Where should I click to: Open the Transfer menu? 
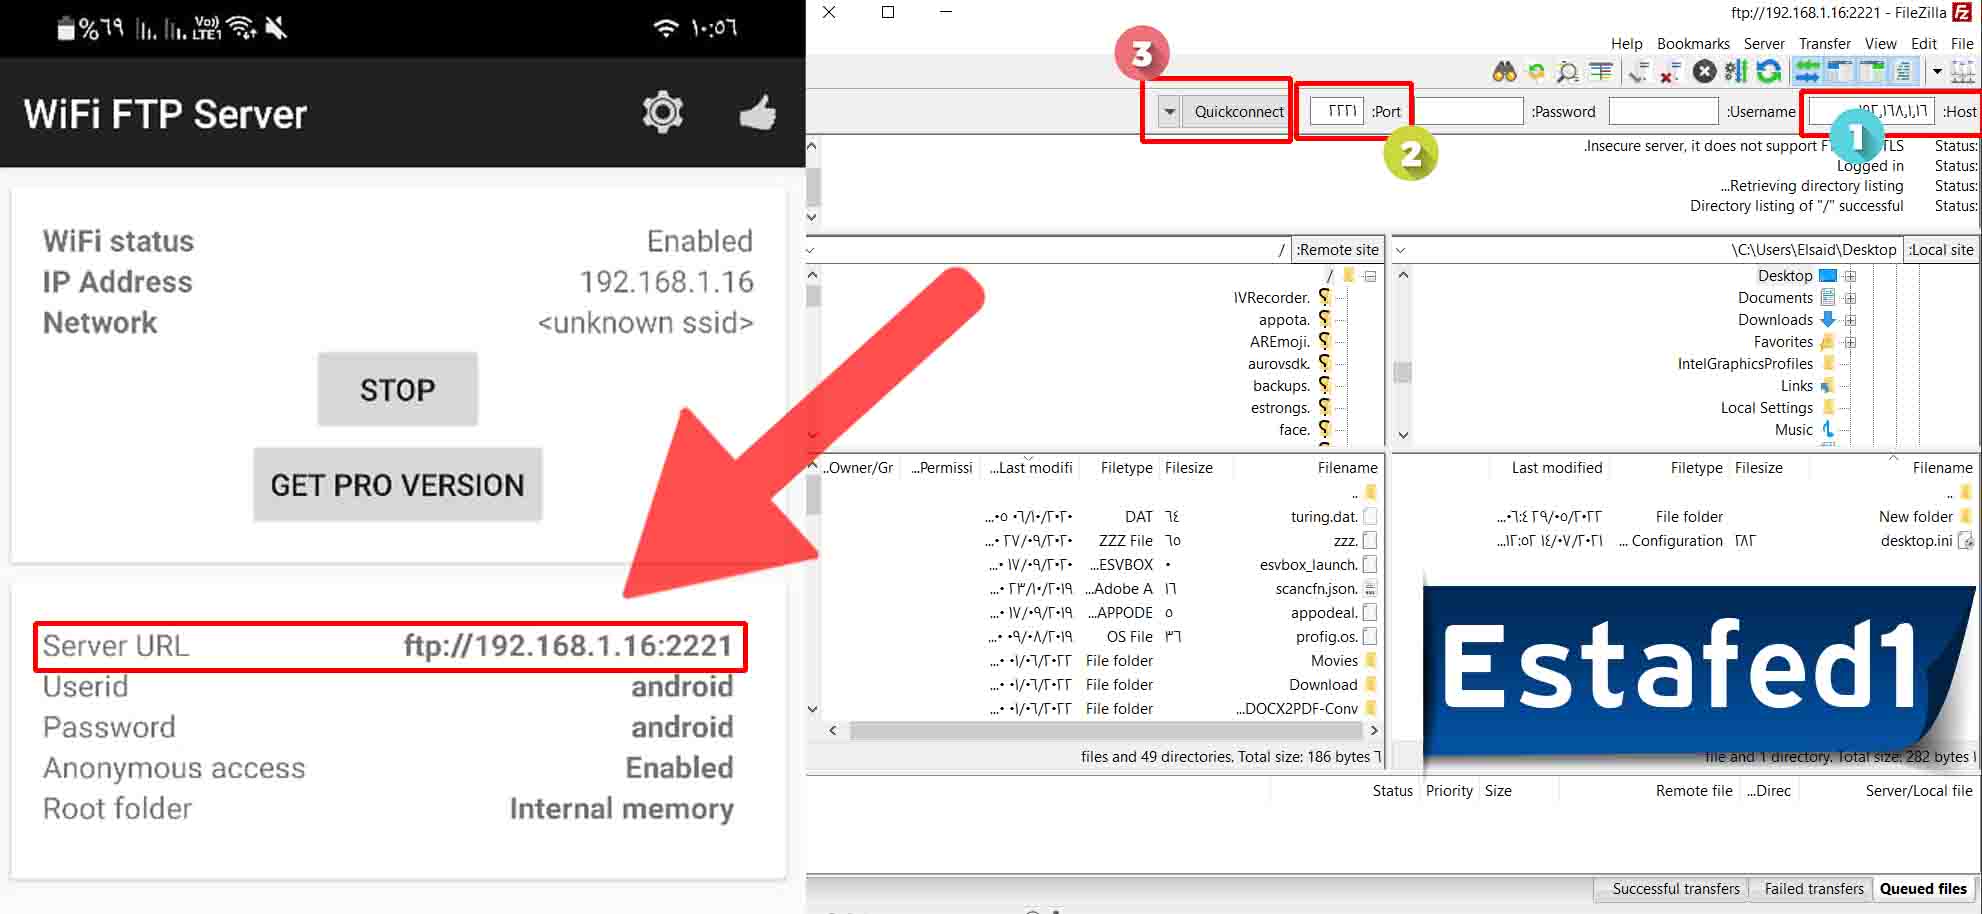1824,44
